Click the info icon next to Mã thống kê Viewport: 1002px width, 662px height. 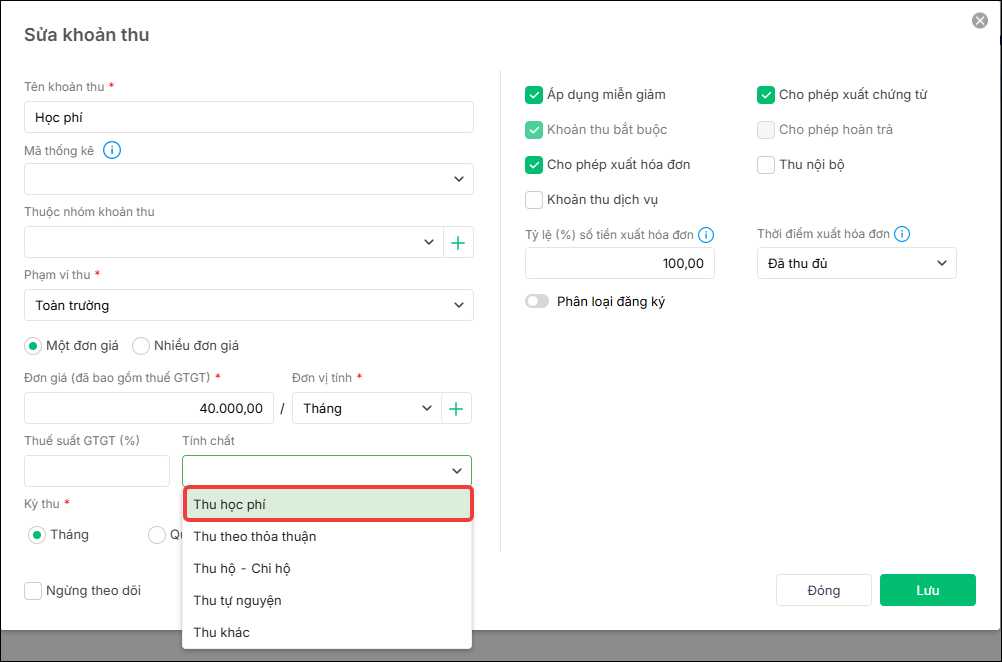pyautogui.click(x=112, y=151)
